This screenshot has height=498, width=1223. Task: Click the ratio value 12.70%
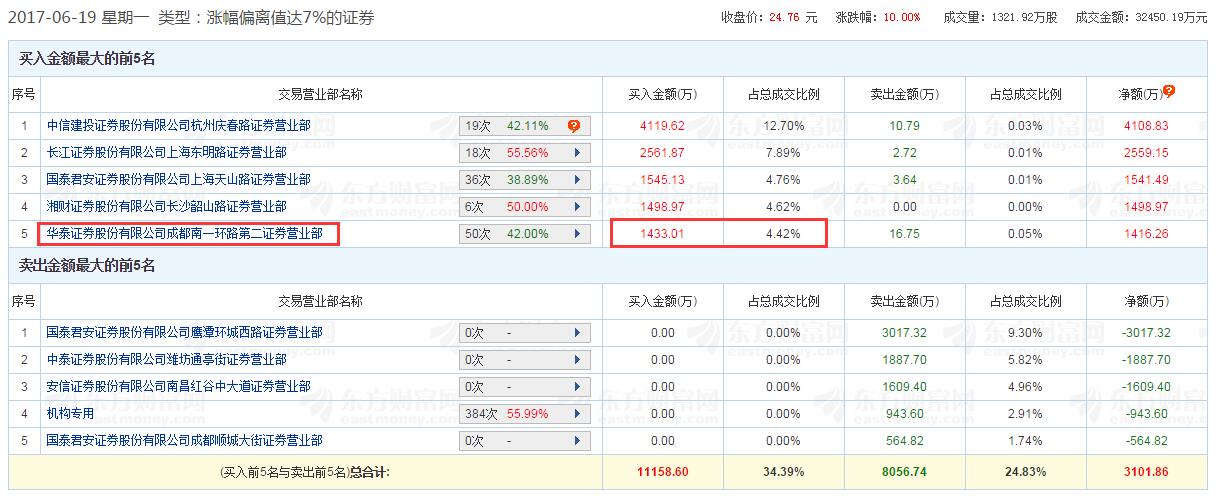click(x=783, y=126)
